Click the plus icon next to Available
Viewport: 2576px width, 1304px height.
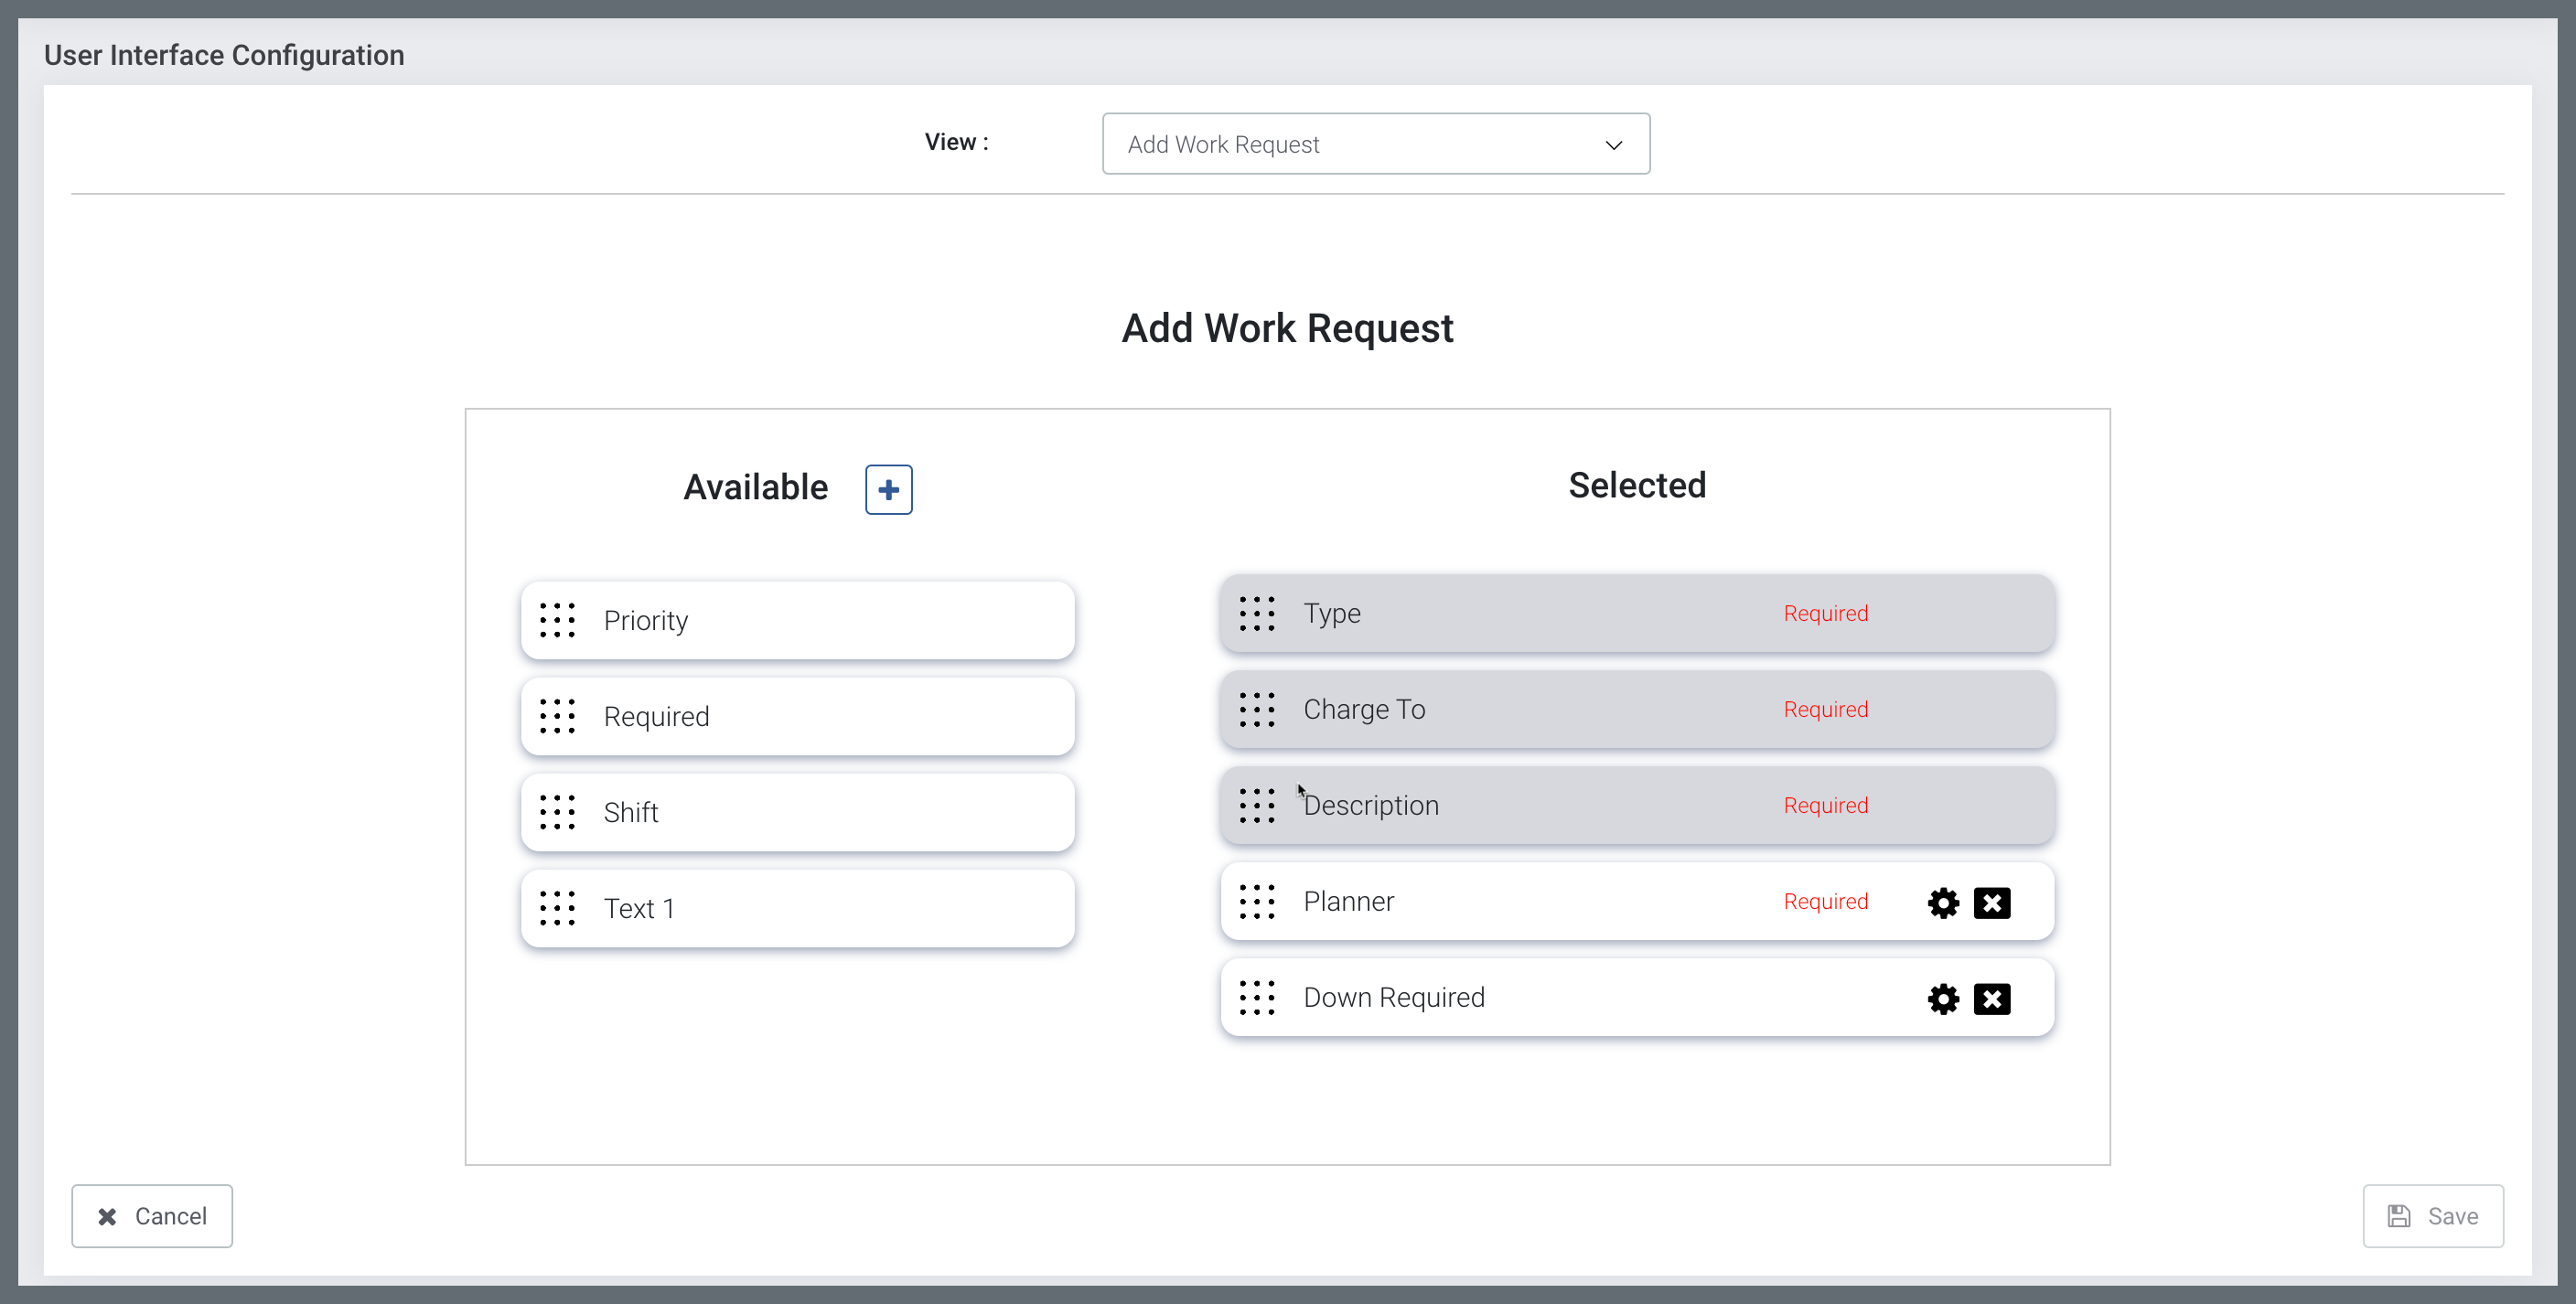point(888,490)
